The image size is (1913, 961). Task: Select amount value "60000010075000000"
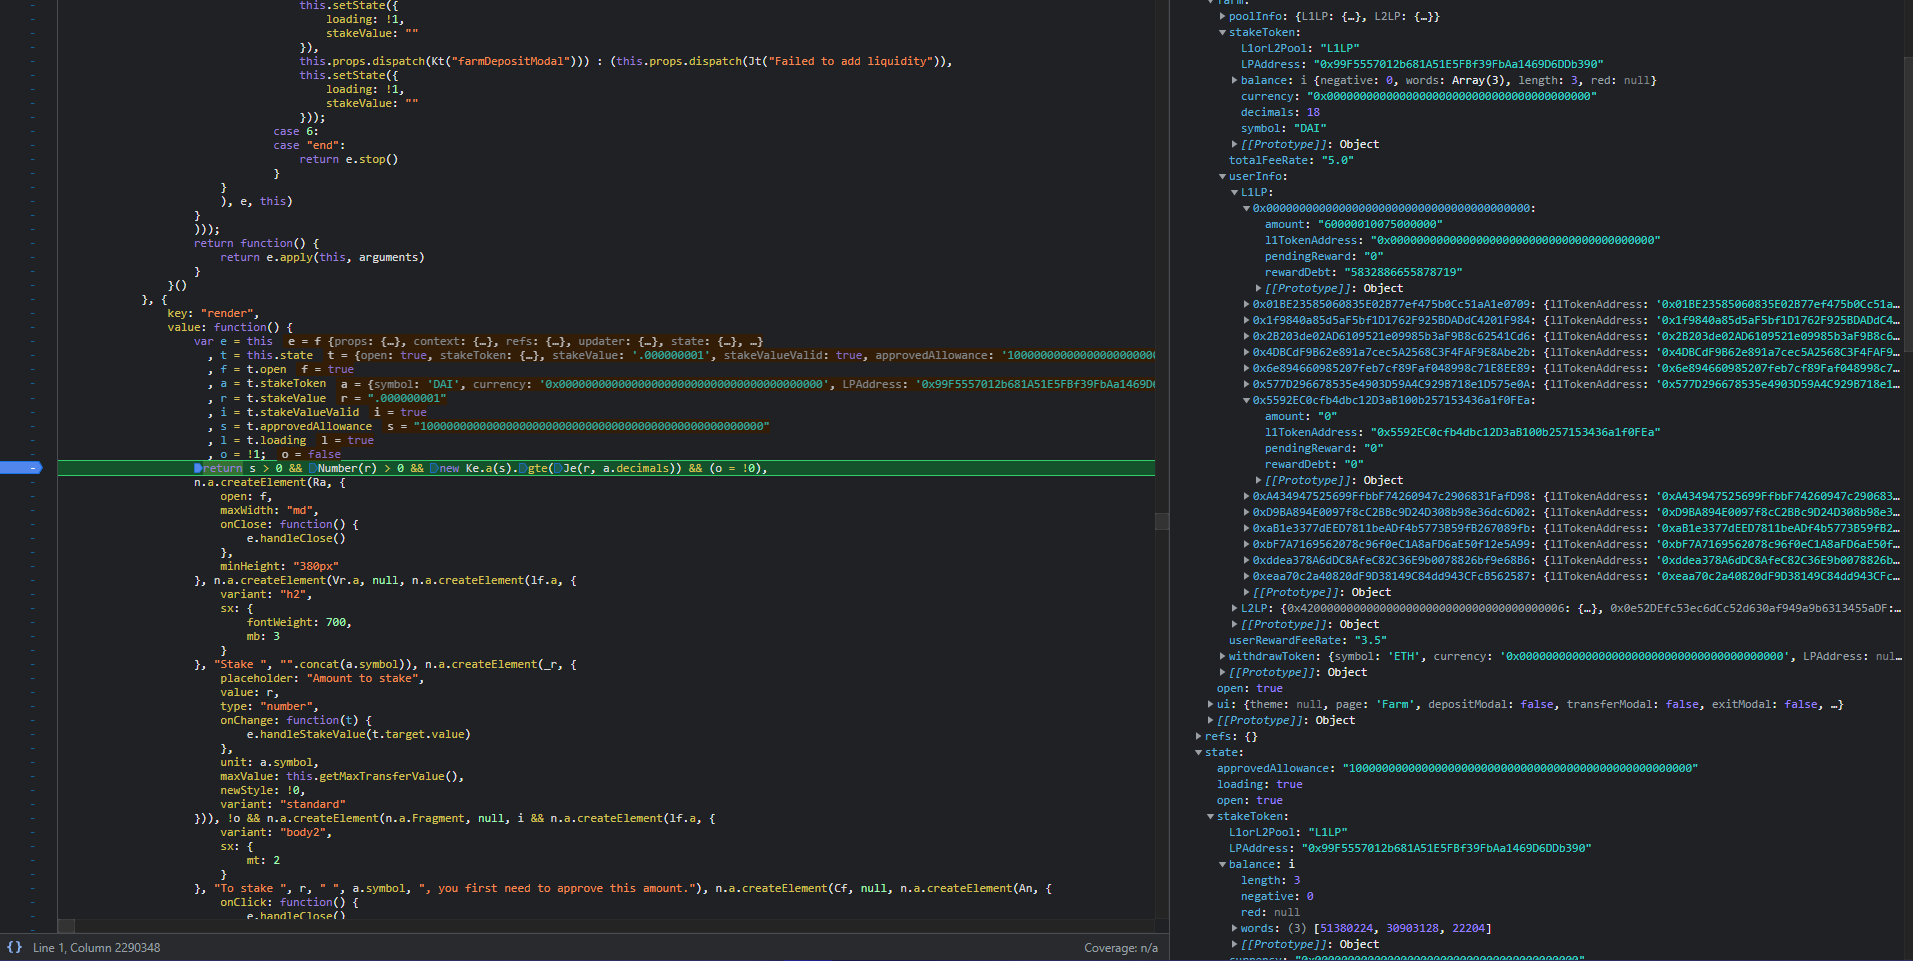1380,224
